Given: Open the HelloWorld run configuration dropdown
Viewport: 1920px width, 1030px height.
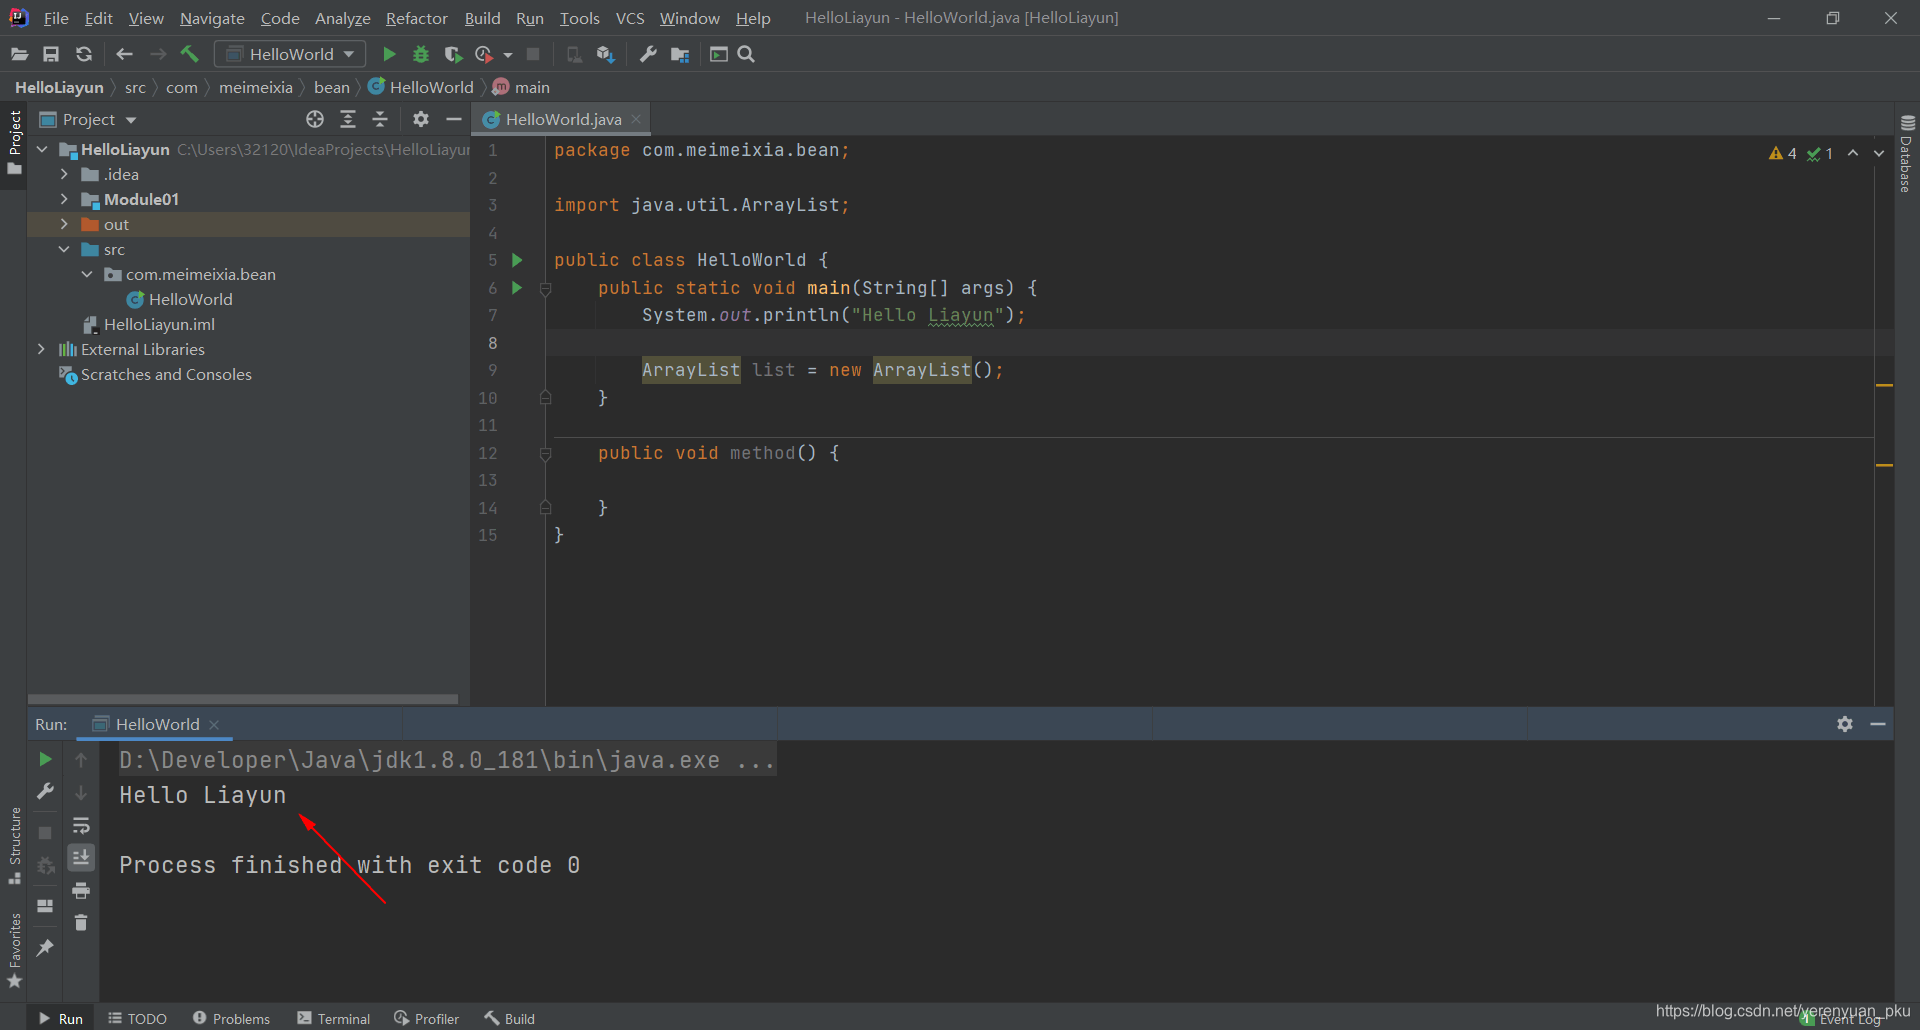Looking at the screenshot, I should [290, 54].
